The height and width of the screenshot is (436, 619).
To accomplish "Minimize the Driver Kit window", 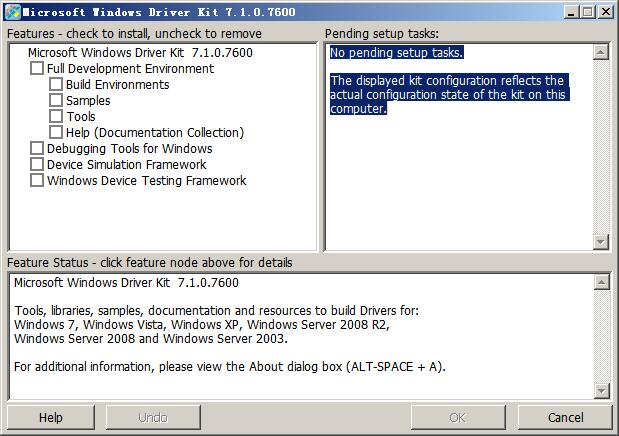I will [571, 12].
